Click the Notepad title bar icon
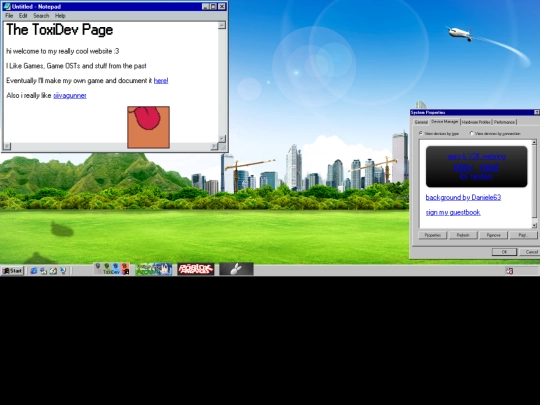 click(7, 6)
